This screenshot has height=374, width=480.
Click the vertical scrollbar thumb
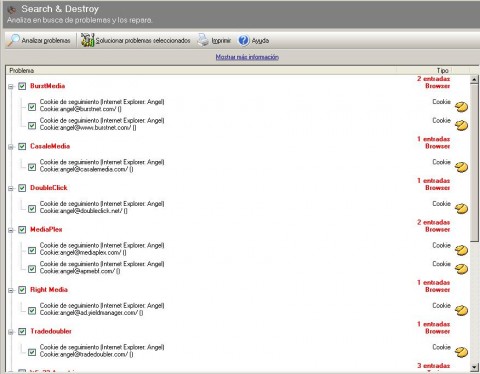474,163
